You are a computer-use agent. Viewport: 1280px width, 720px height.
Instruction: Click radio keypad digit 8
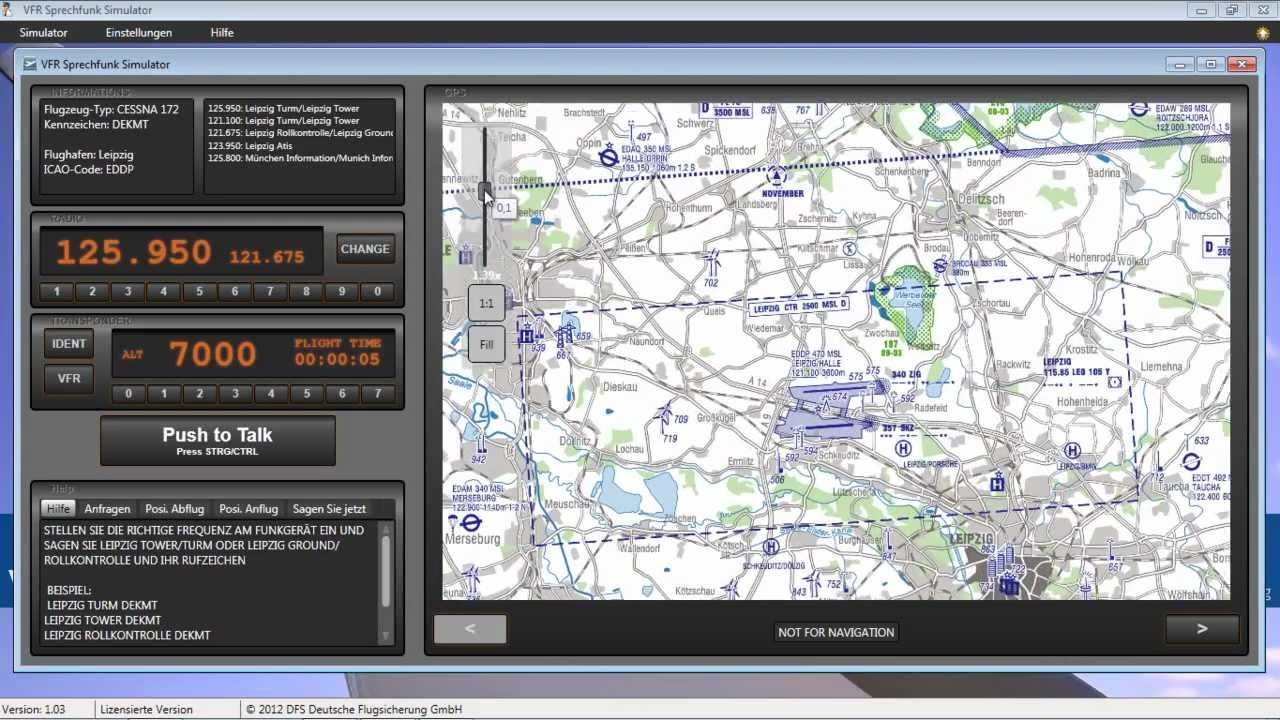coord(306,292)
